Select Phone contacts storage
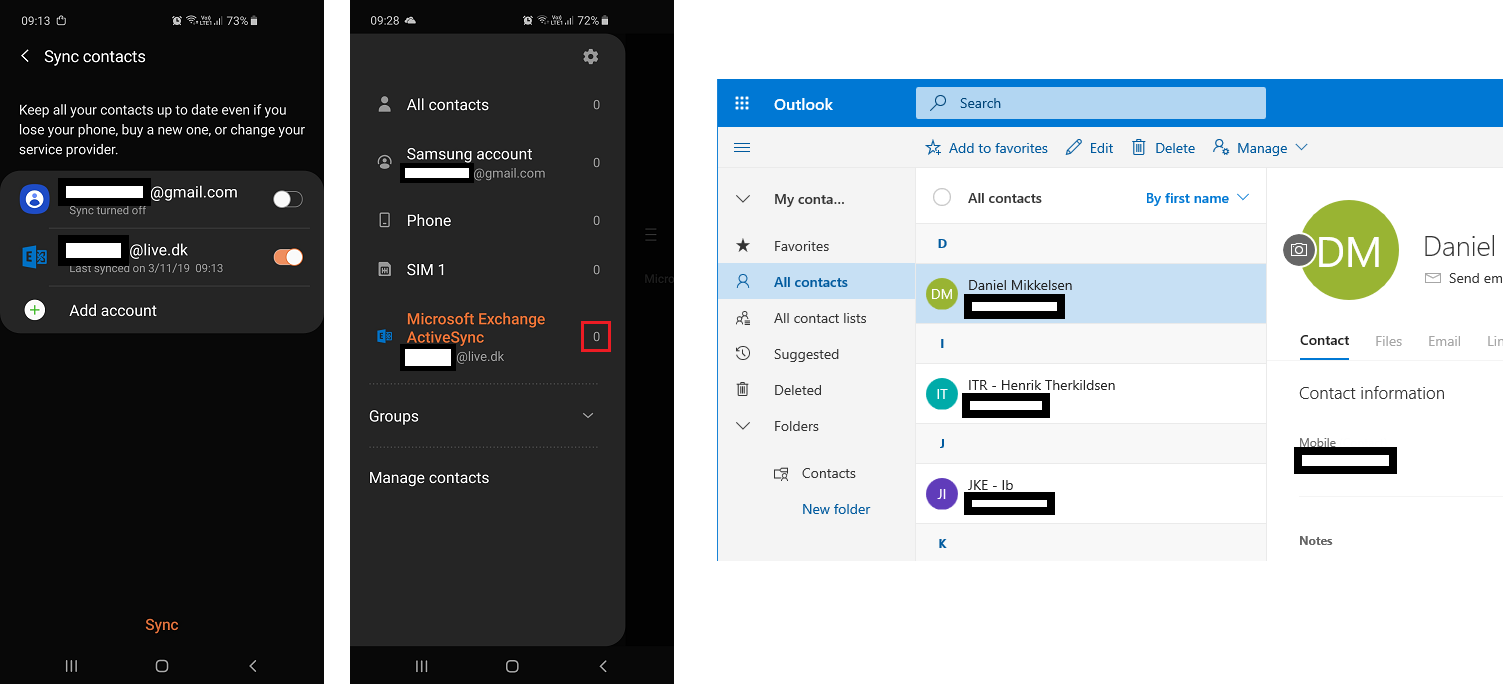This screenshot has width=1503, height=684. [x=488, y=220]
